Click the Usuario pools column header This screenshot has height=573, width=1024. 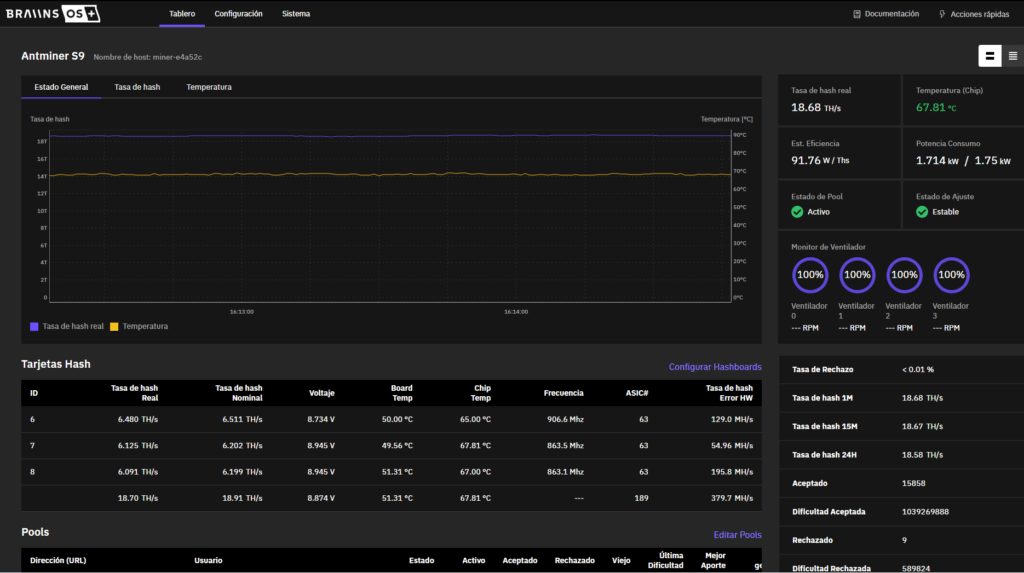click(208, 561)
